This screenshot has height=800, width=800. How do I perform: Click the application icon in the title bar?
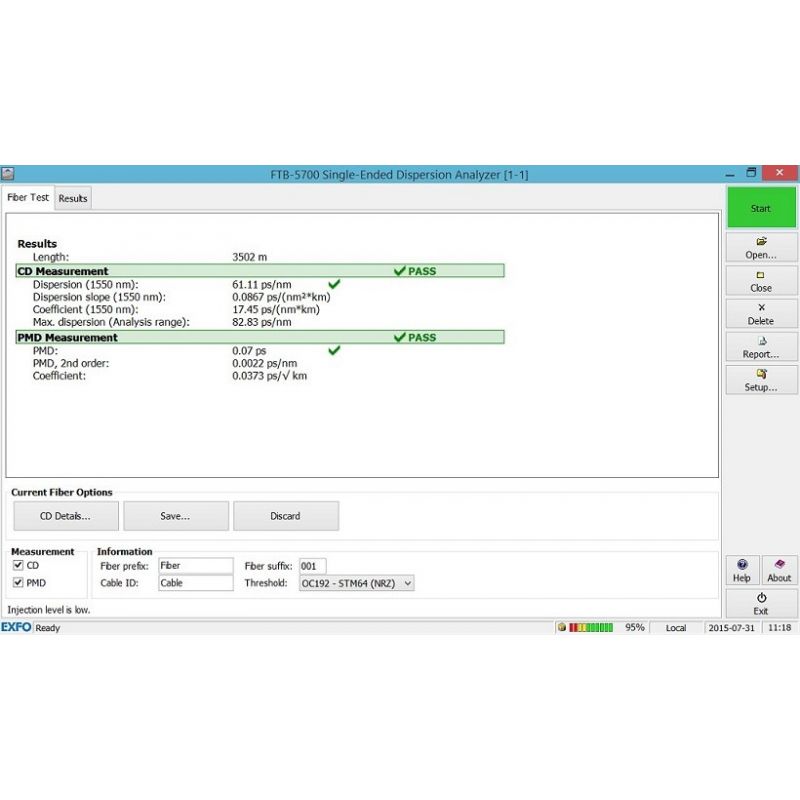tap(7, 174)
